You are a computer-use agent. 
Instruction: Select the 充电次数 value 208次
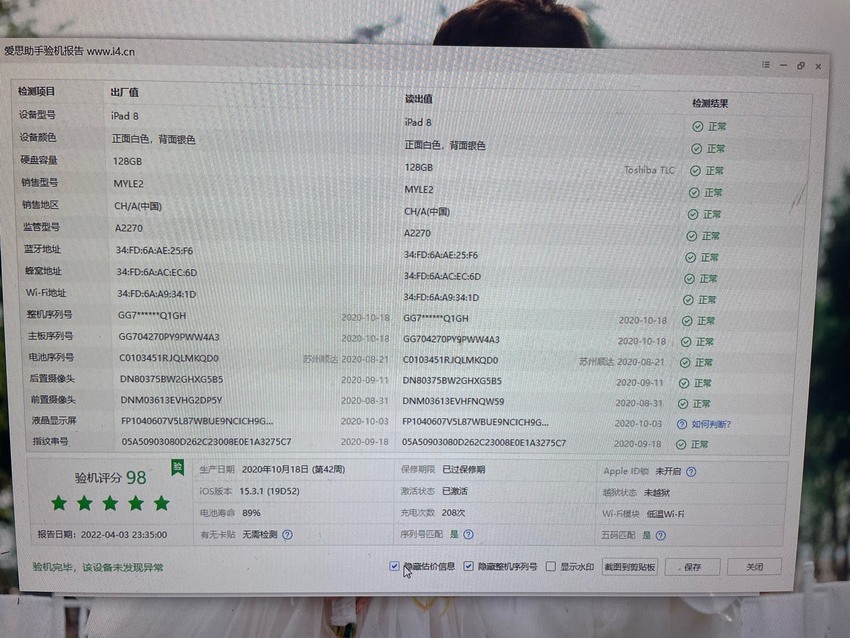[x=453, y=513]
